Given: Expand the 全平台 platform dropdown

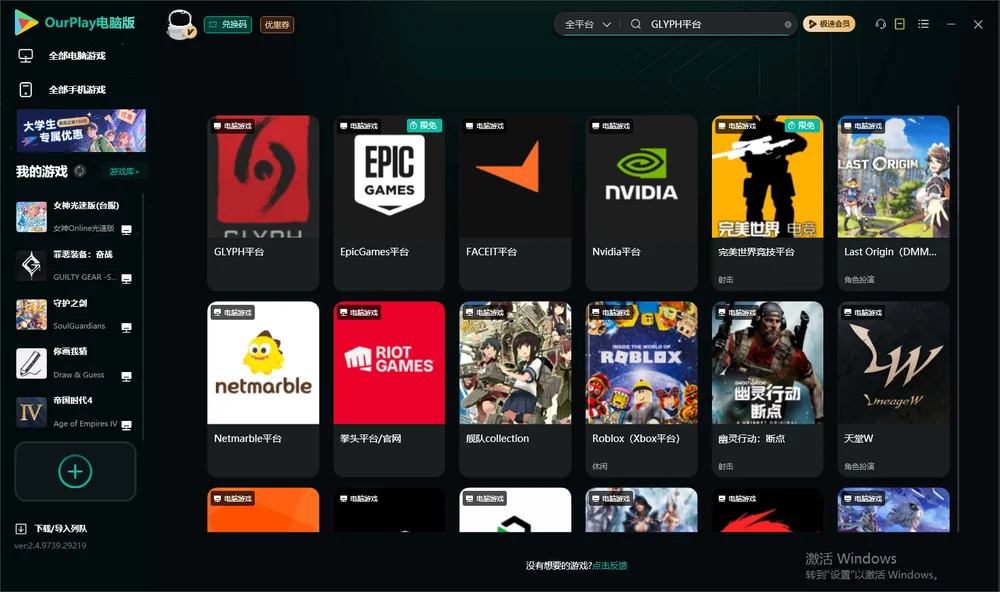Looking at the screenshot, I should point(587,24).
